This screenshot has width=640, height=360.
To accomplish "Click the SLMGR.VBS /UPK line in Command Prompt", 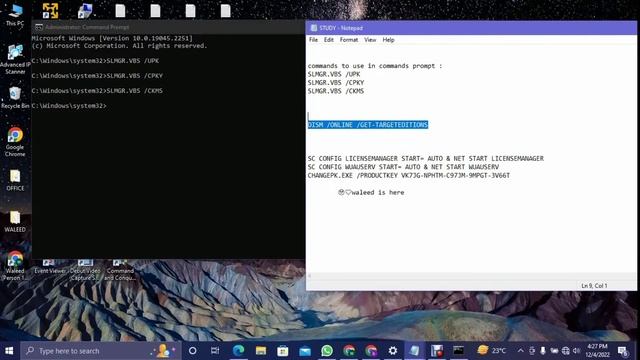I will pos(96,61).
